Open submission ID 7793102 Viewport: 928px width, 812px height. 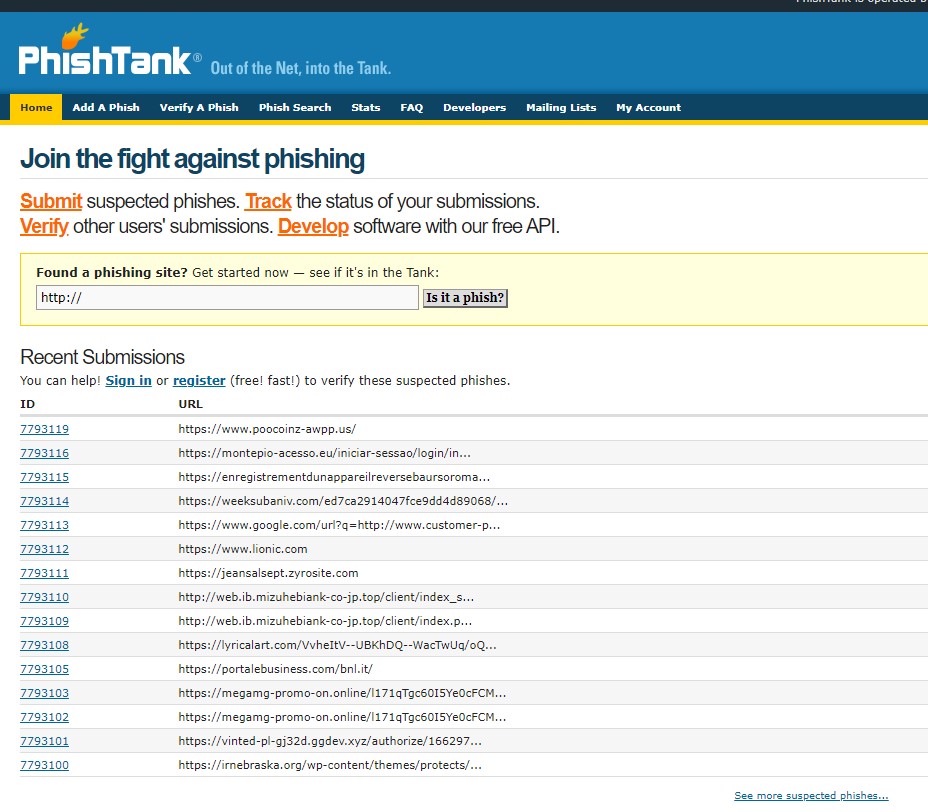pos(44,717)
